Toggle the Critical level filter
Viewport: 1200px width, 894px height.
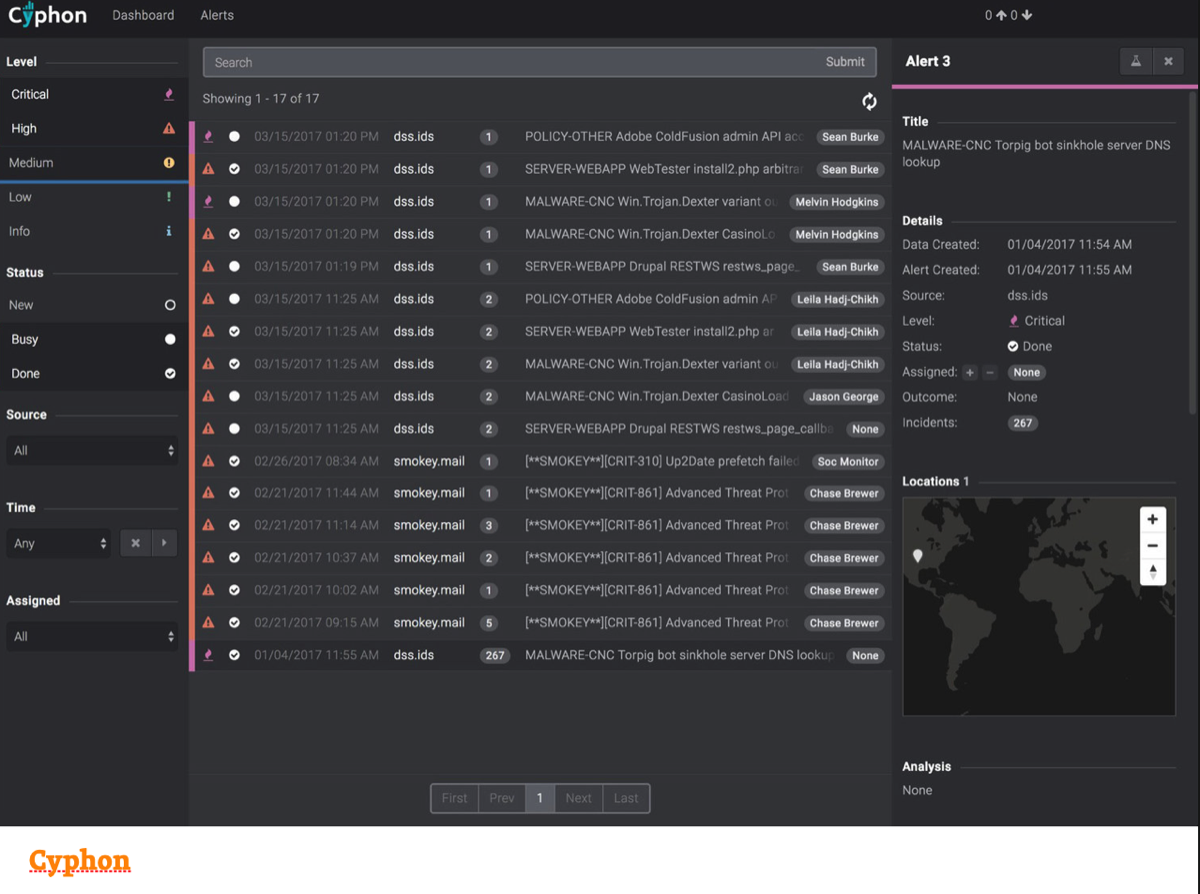pos(92,94)
